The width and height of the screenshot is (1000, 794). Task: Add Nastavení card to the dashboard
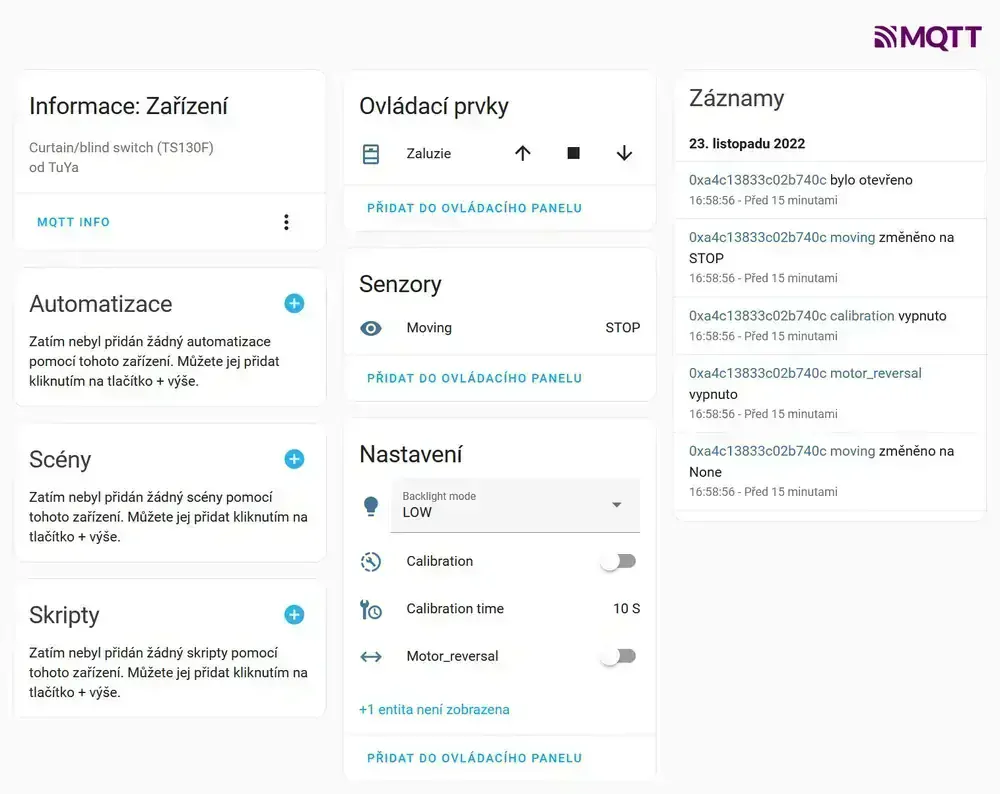pyautogui.click(x=474, y=758)
